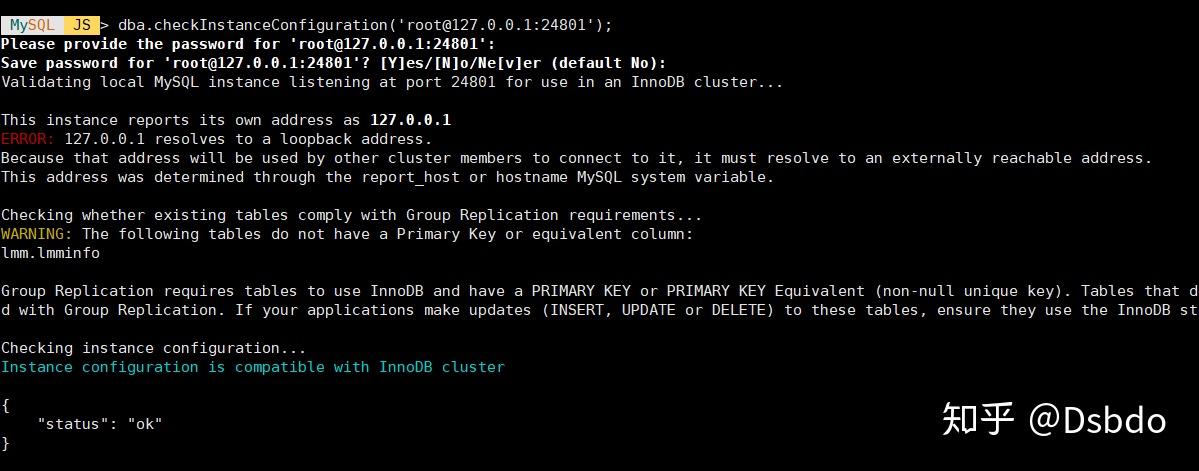Click the Group Replication requires tables paragraph
The image size is (1199, 471).
(x=600, y=300)
